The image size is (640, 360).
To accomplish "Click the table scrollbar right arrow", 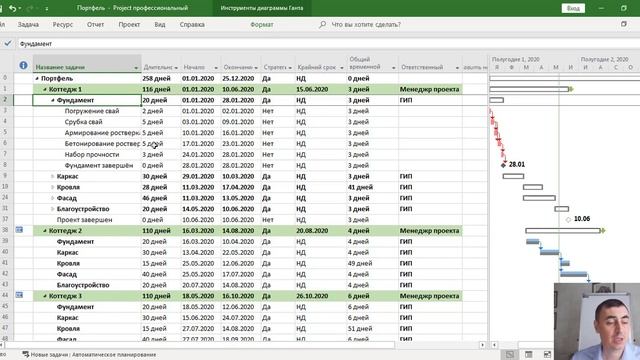I will point(482,345).
